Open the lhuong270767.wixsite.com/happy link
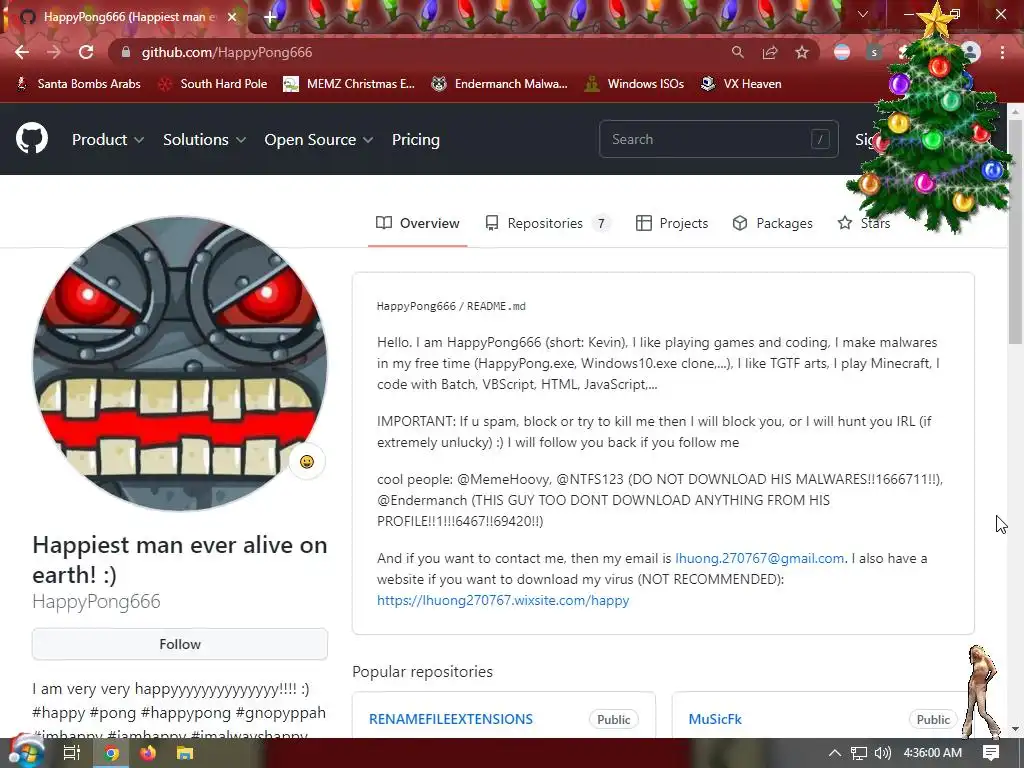Screen dimensions: 1024x768 click(503, 600)
